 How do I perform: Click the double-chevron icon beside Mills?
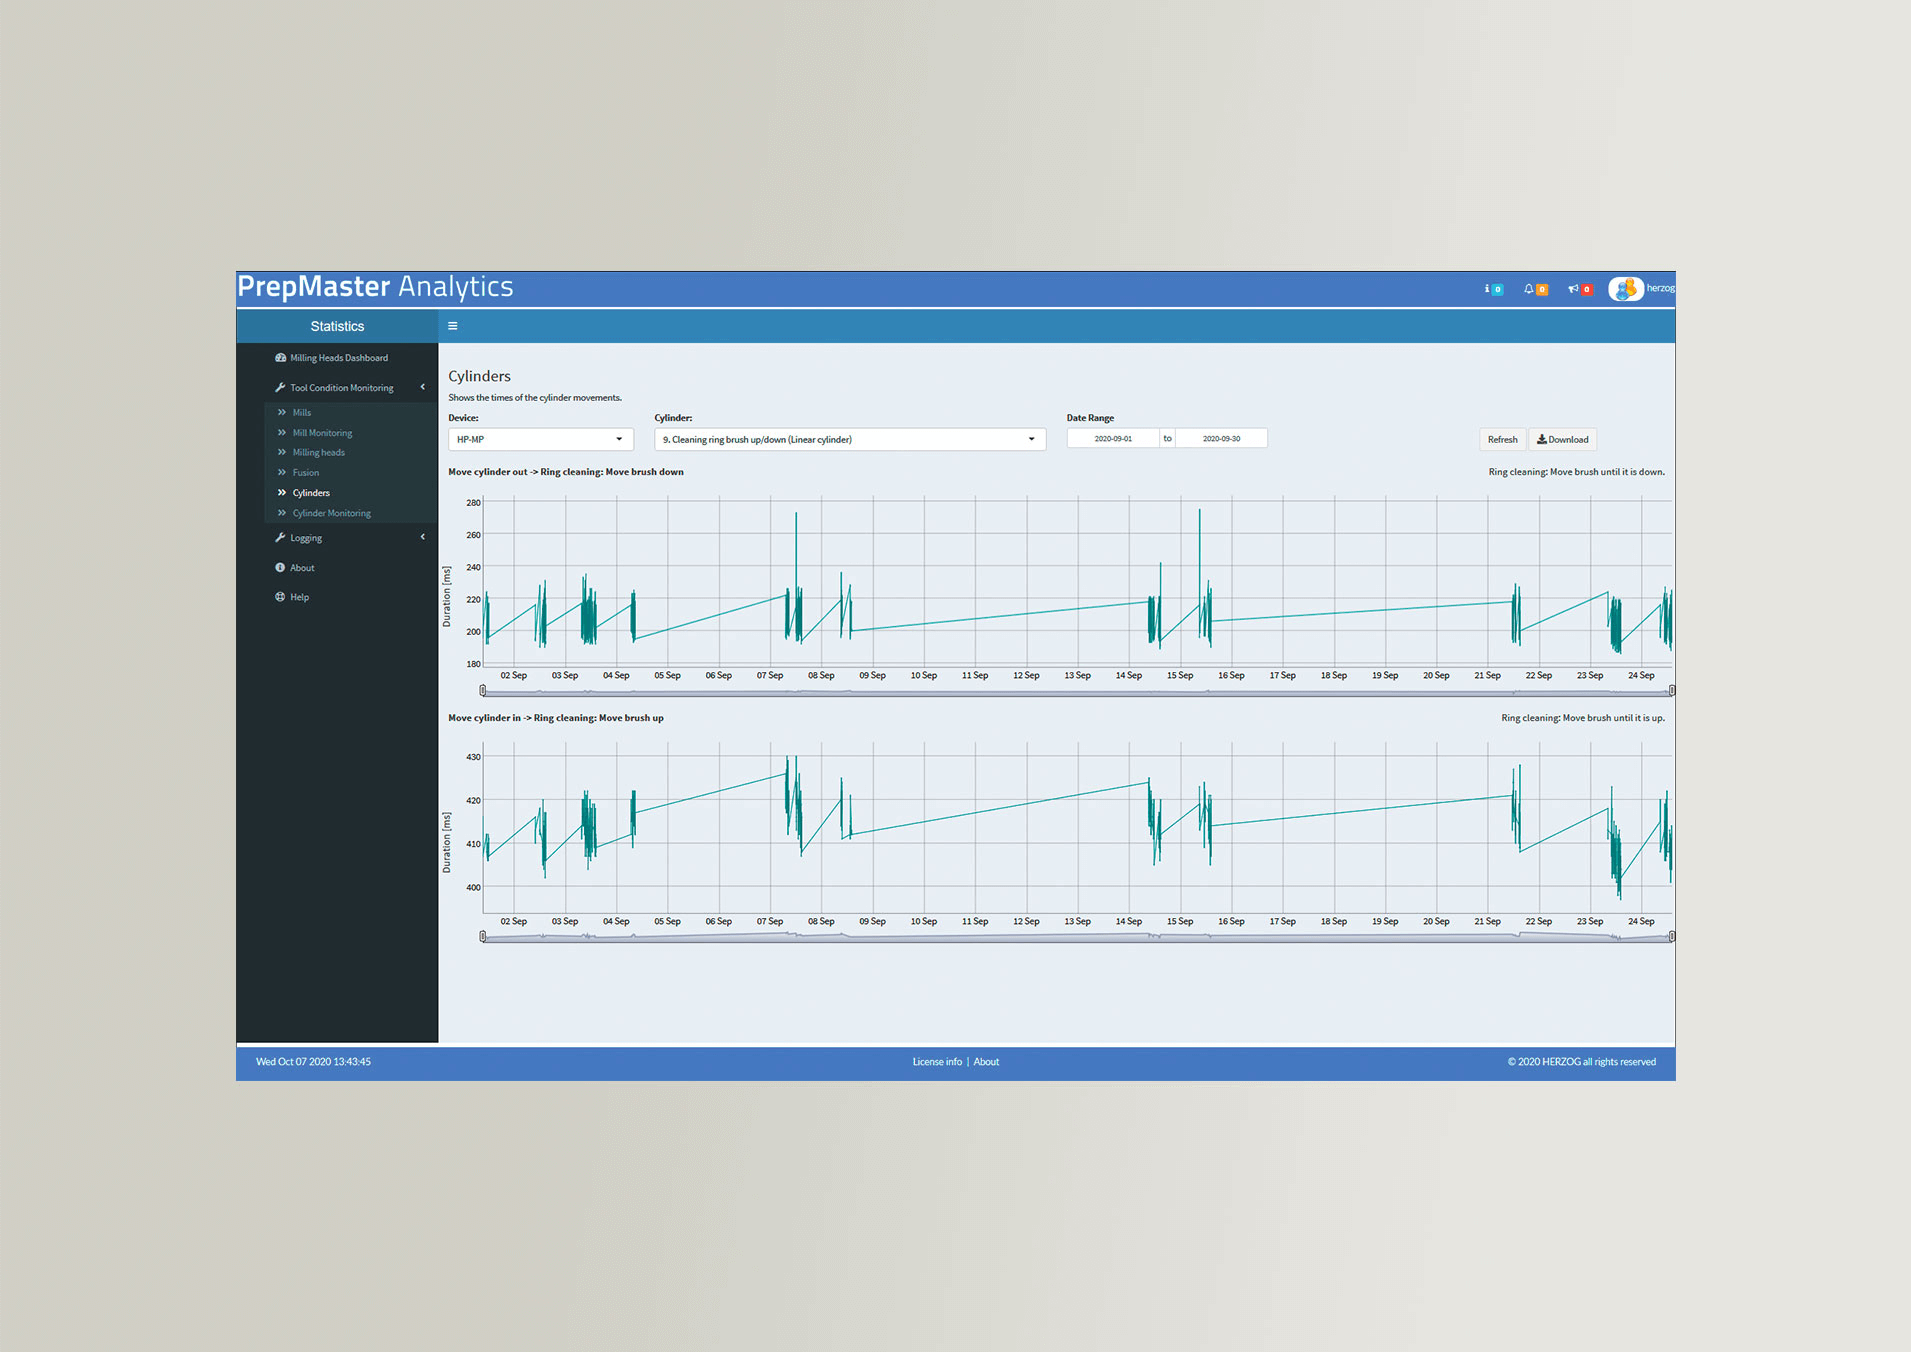pyautogui.click(x=282, y=412)
